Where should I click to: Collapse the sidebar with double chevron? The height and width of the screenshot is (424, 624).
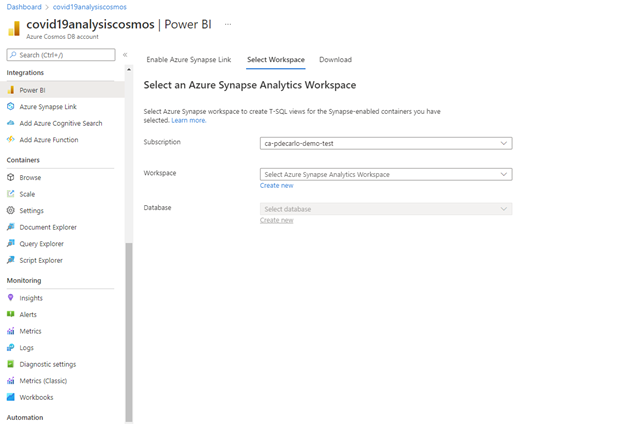click(125, 55)
